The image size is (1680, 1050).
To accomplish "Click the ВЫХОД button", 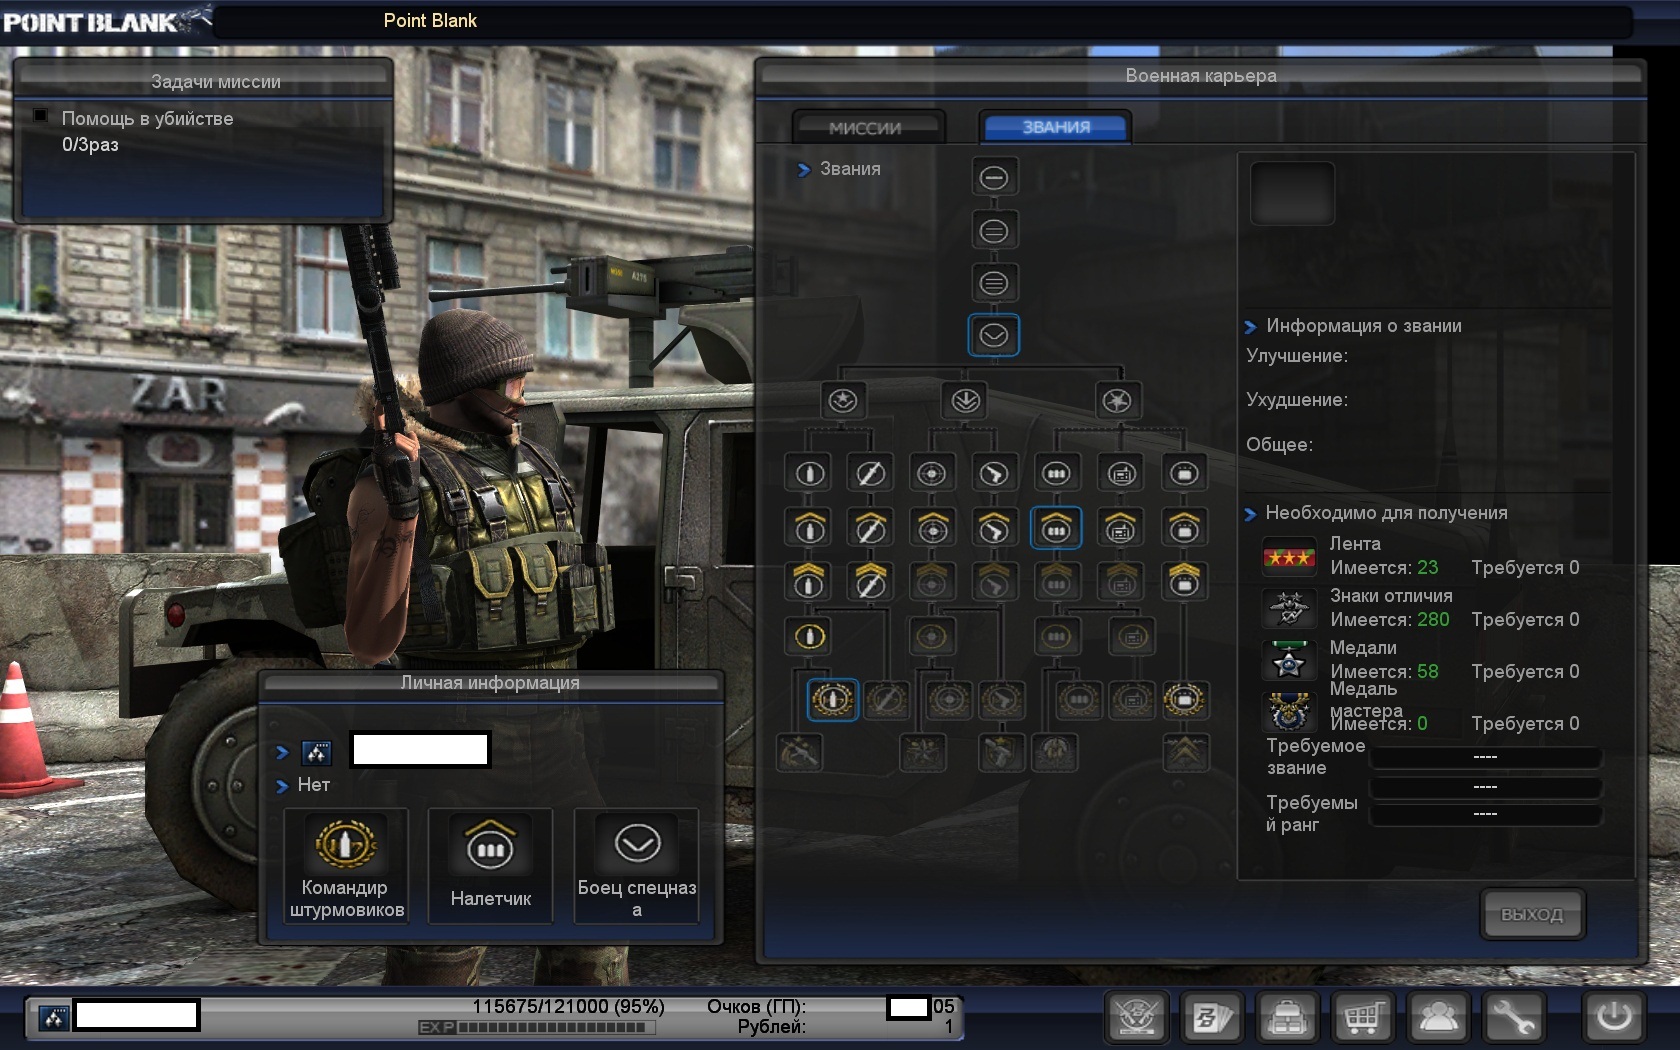I will 1530,914.
